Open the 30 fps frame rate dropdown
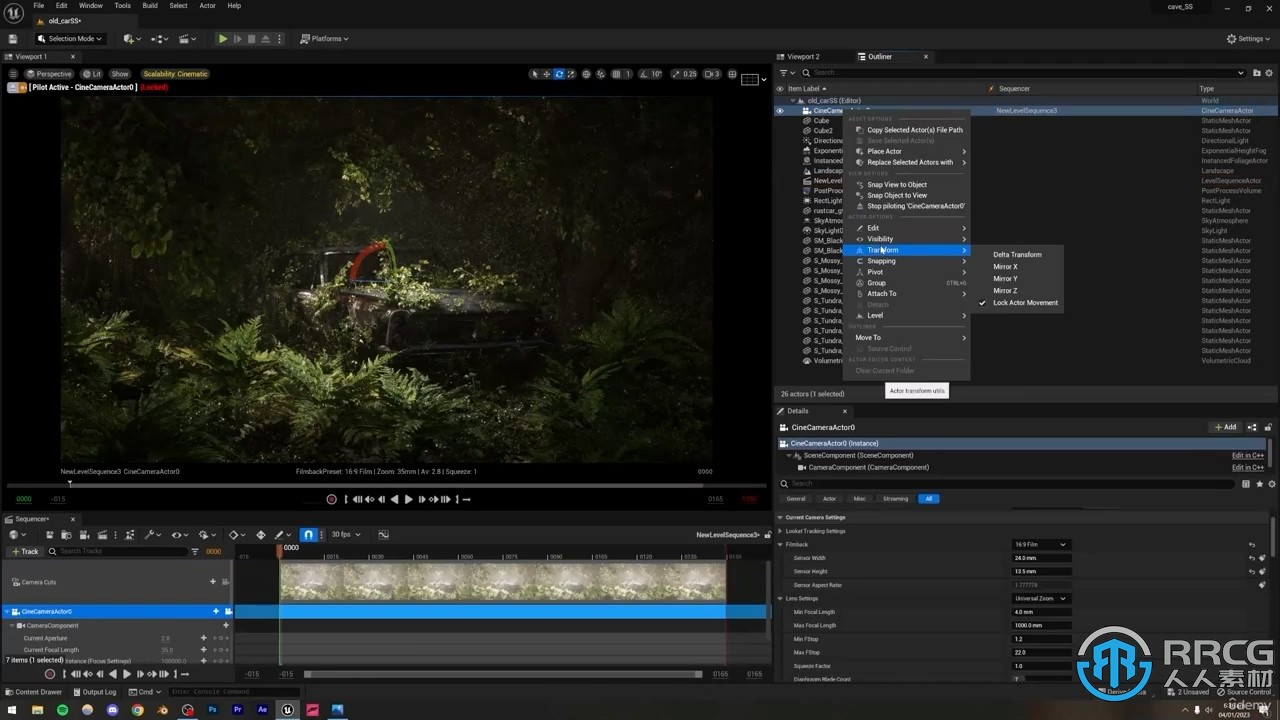This screenshot has width=1280, height=720. click(346, 535)
